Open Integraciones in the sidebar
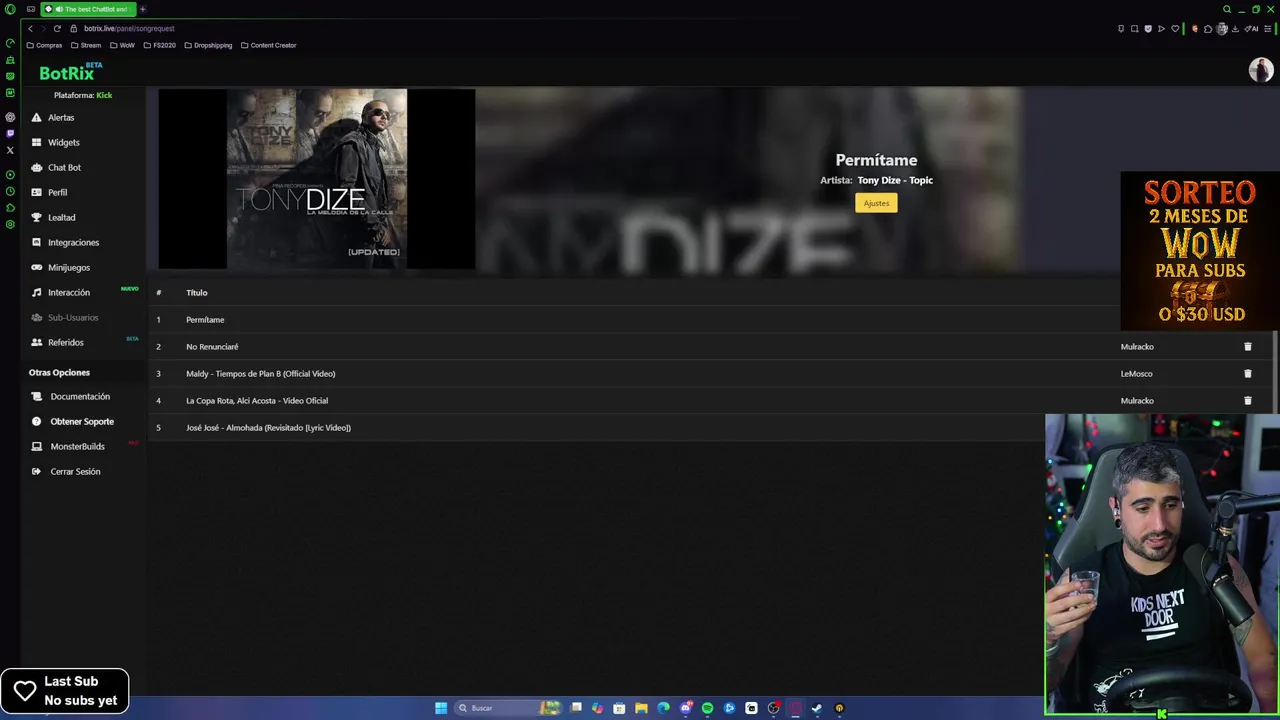This screenshot has width=1280, height=720. coord(73,243)
